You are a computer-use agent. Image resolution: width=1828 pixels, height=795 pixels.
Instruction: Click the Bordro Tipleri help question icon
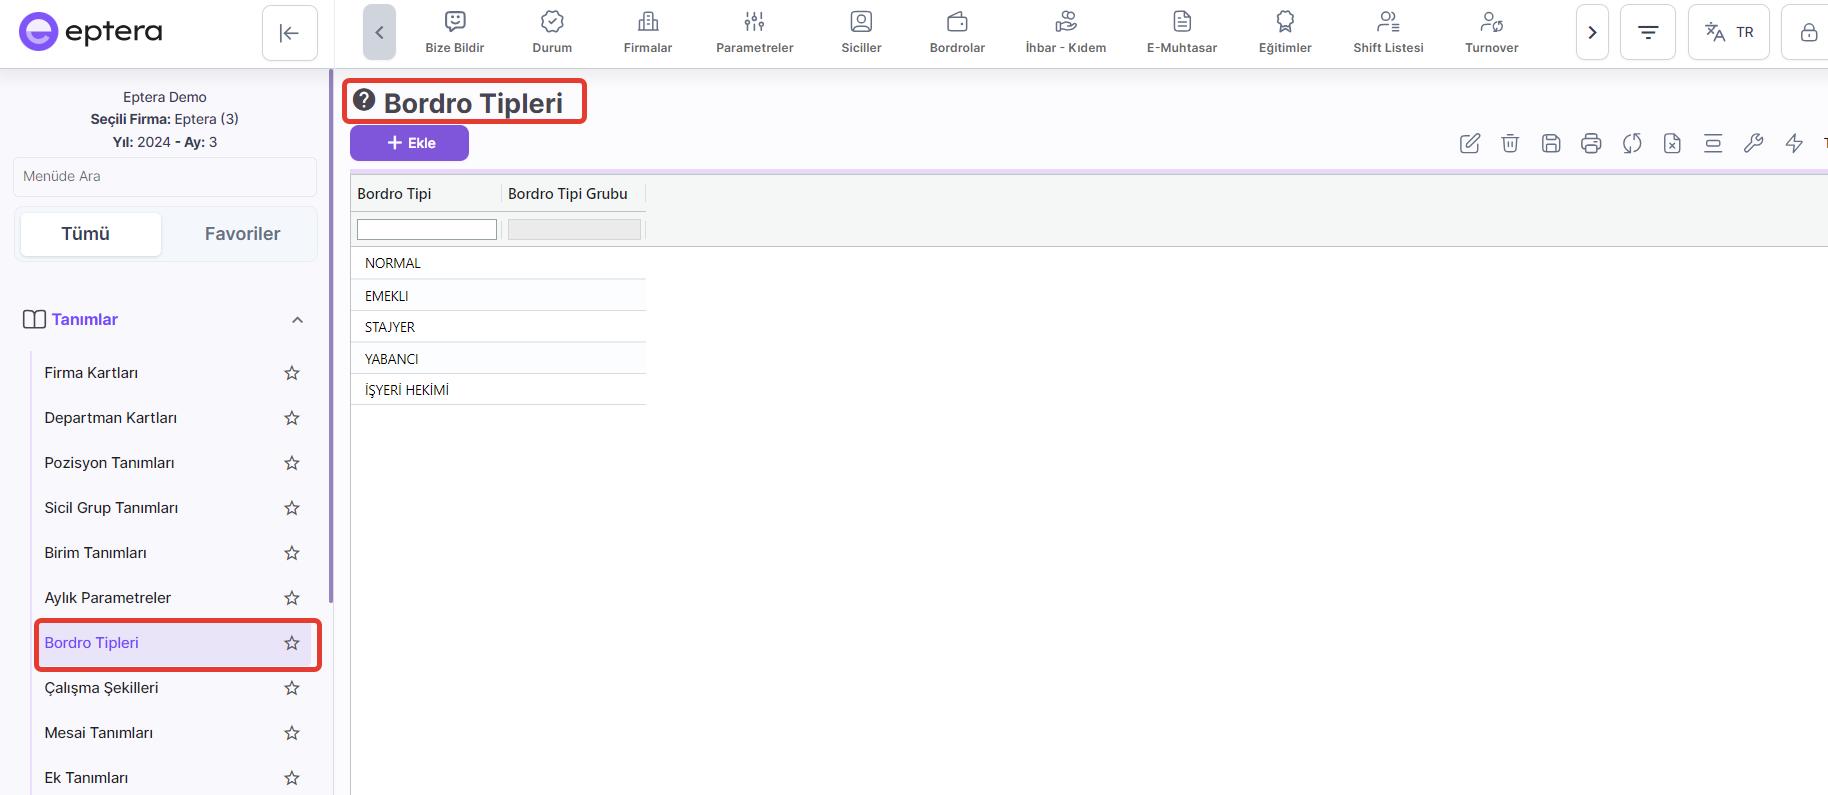(x=364, y=100)
